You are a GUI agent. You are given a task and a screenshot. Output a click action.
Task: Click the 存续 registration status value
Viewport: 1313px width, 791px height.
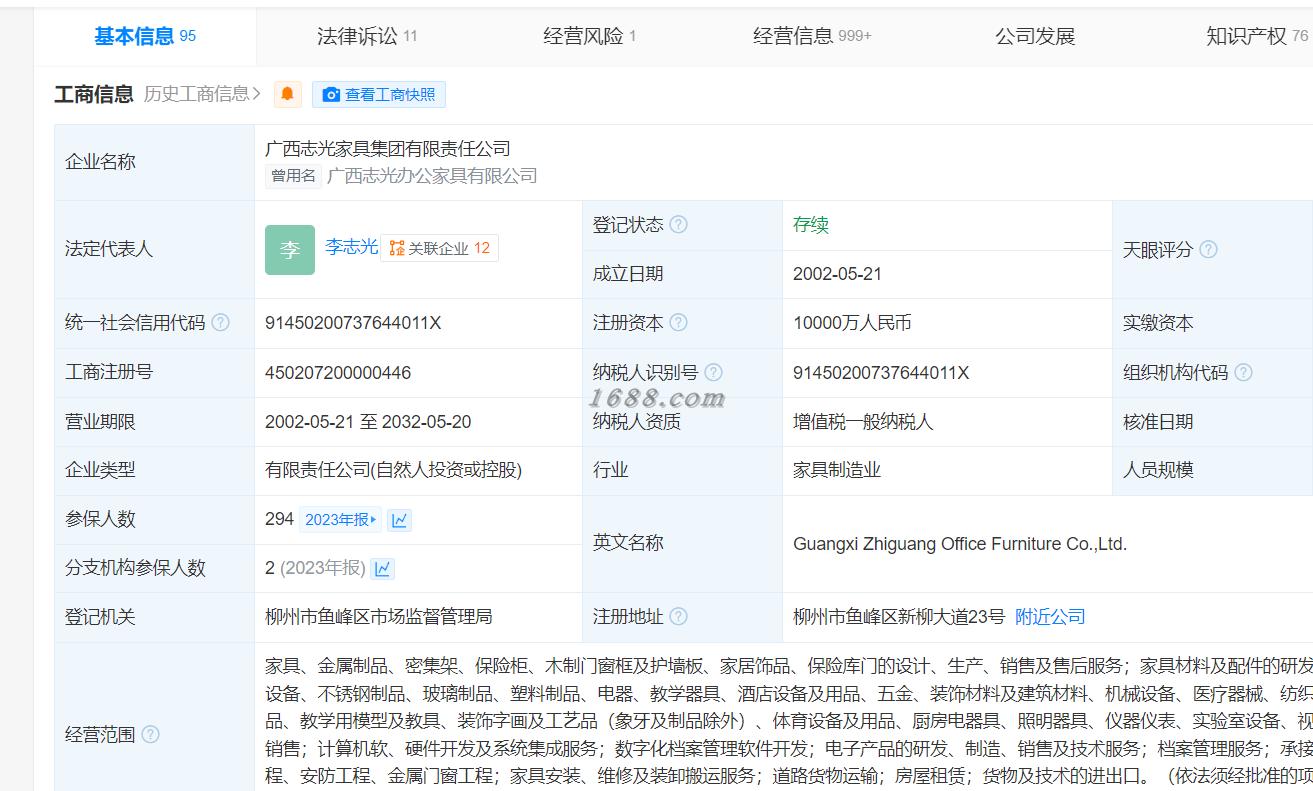point(811,225)
